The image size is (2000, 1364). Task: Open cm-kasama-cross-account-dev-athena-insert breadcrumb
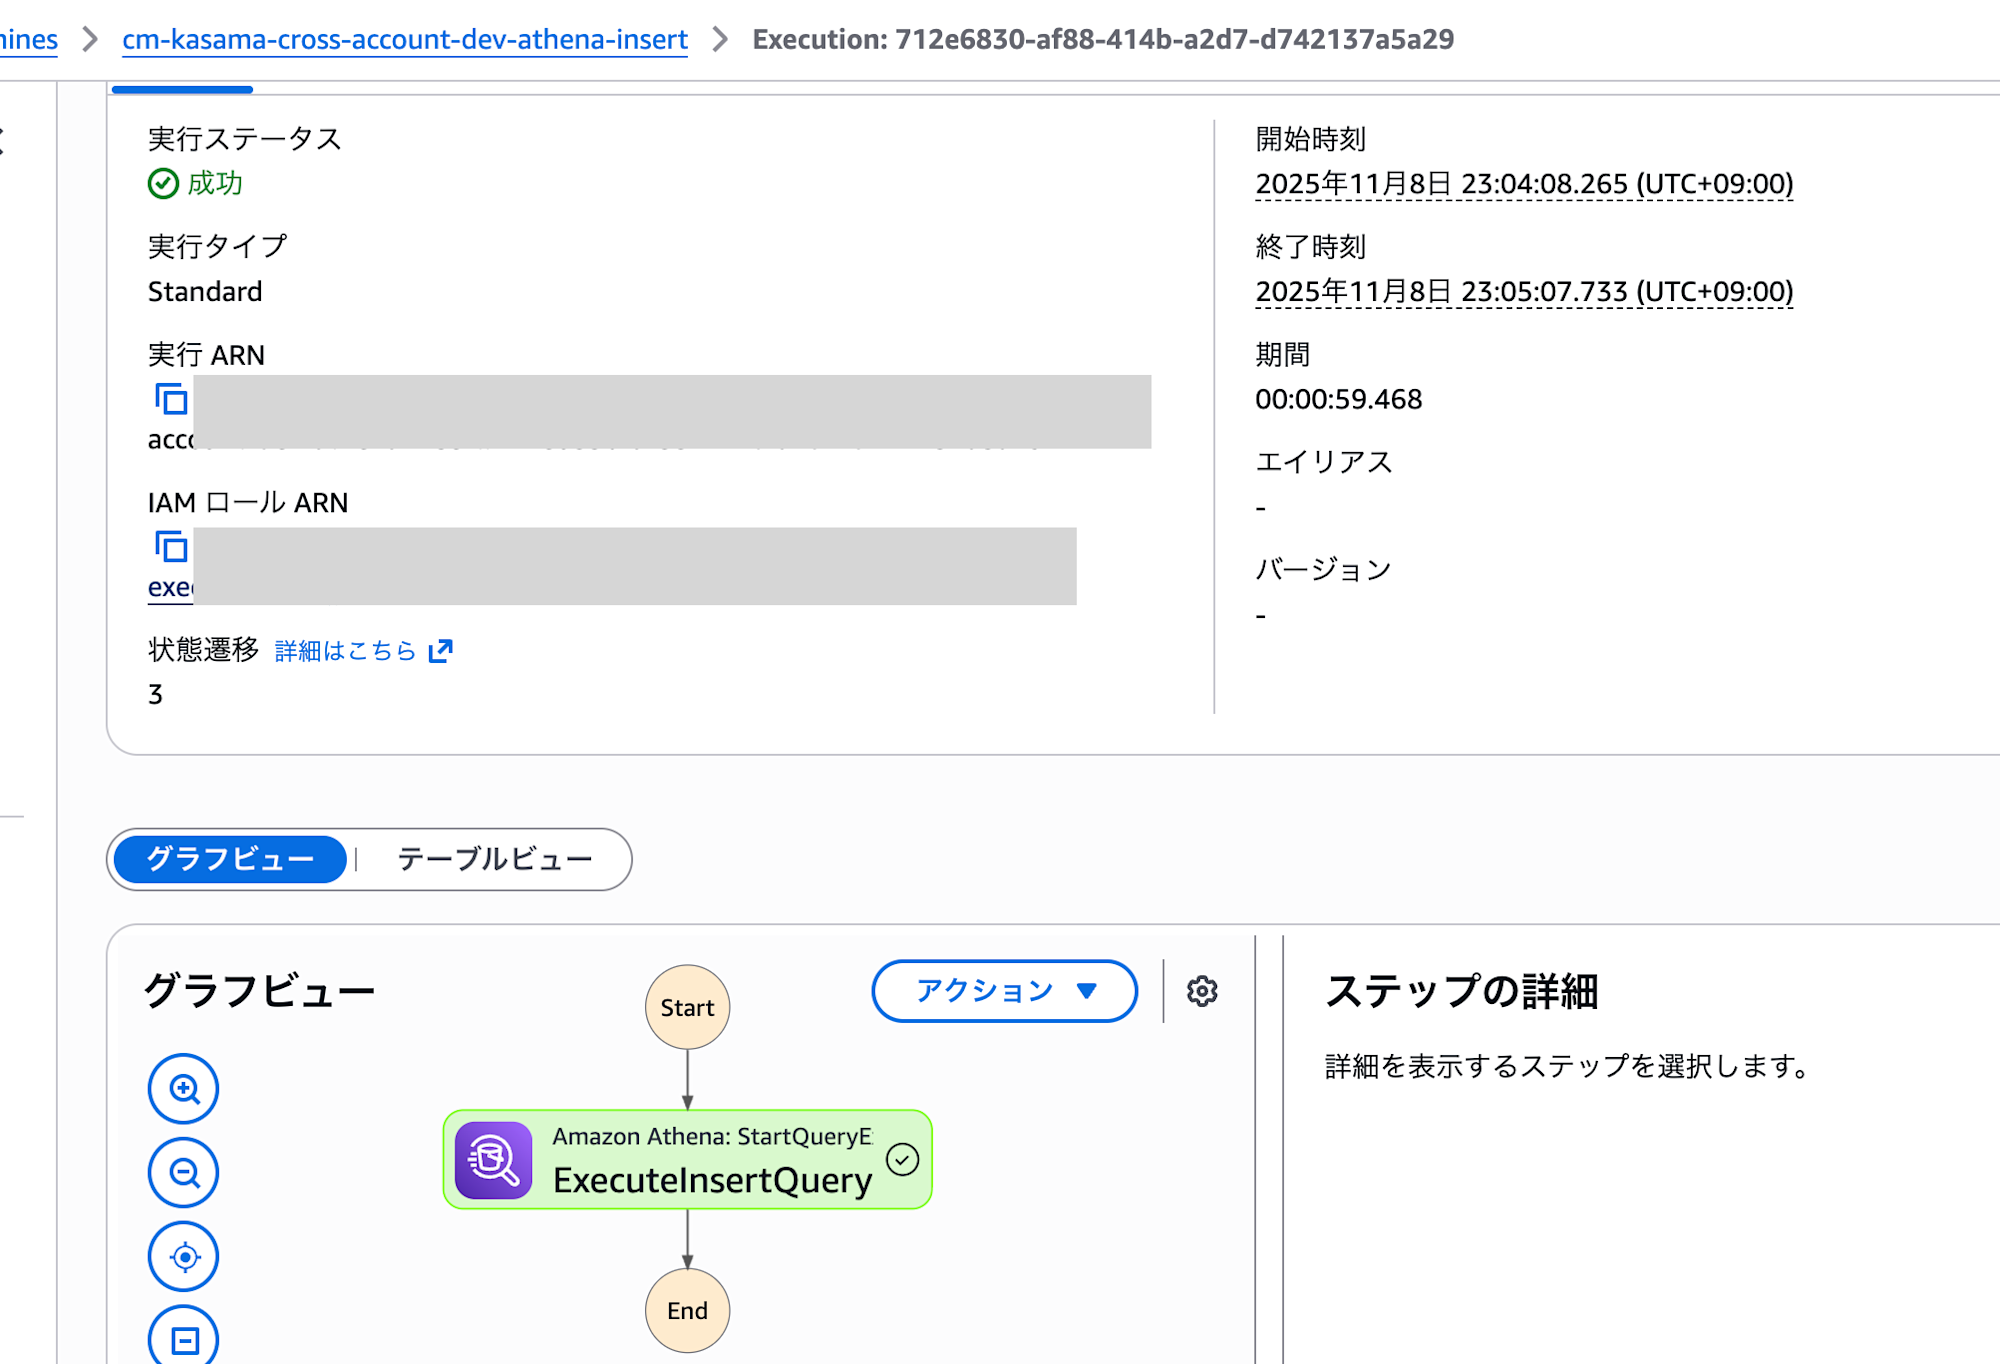tap(403, 40)
